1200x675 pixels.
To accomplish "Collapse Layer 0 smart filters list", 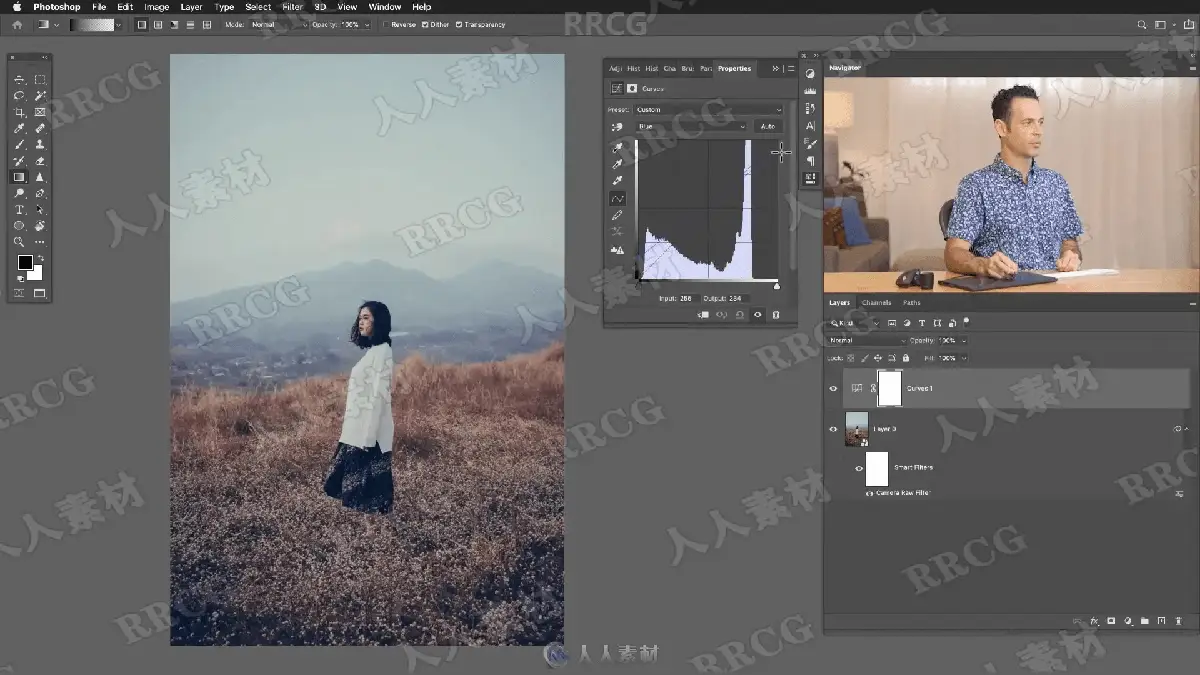I will coord(1187,429).
